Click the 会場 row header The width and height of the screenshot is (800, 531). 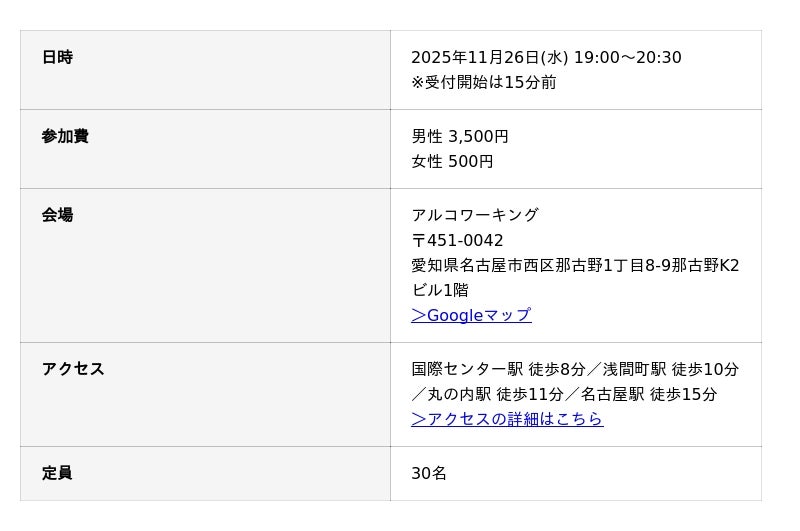click(x=57, y=216)
